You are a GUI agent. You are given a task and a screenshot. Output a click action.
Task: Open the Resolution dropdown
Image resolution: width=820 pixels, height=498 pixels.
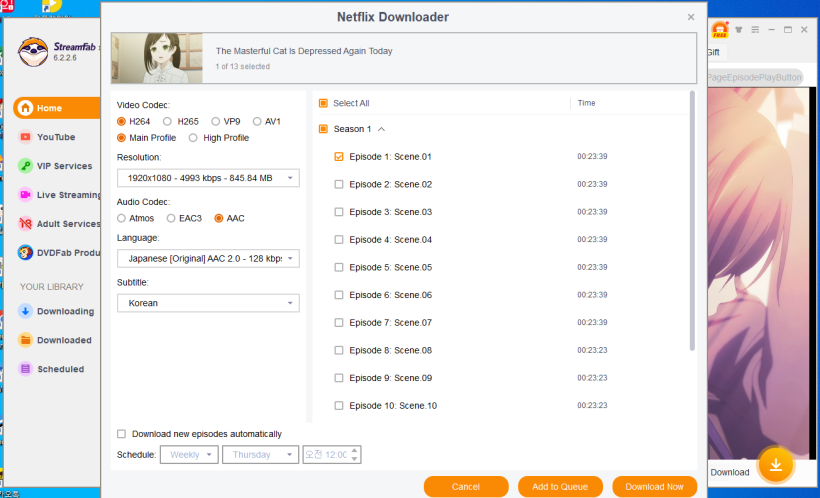tap(208, 178)
